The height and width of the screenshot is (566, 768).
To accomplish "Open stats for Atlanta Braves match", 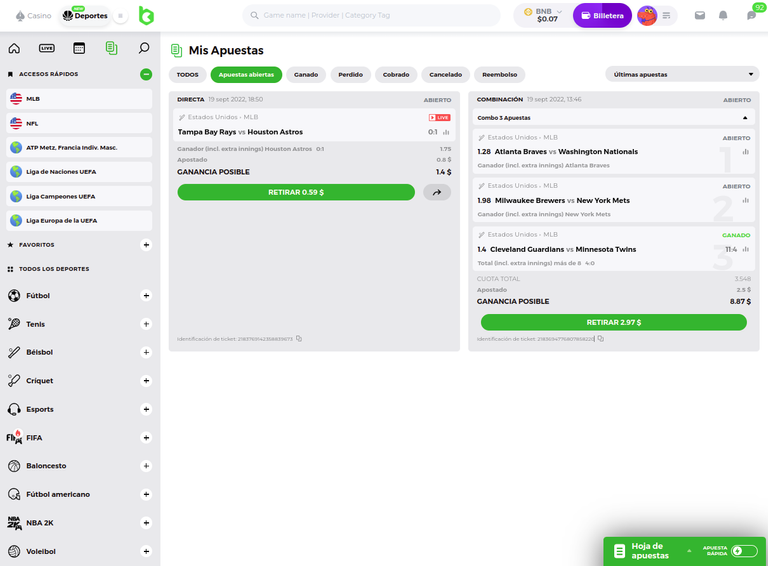I will point(745,152).
